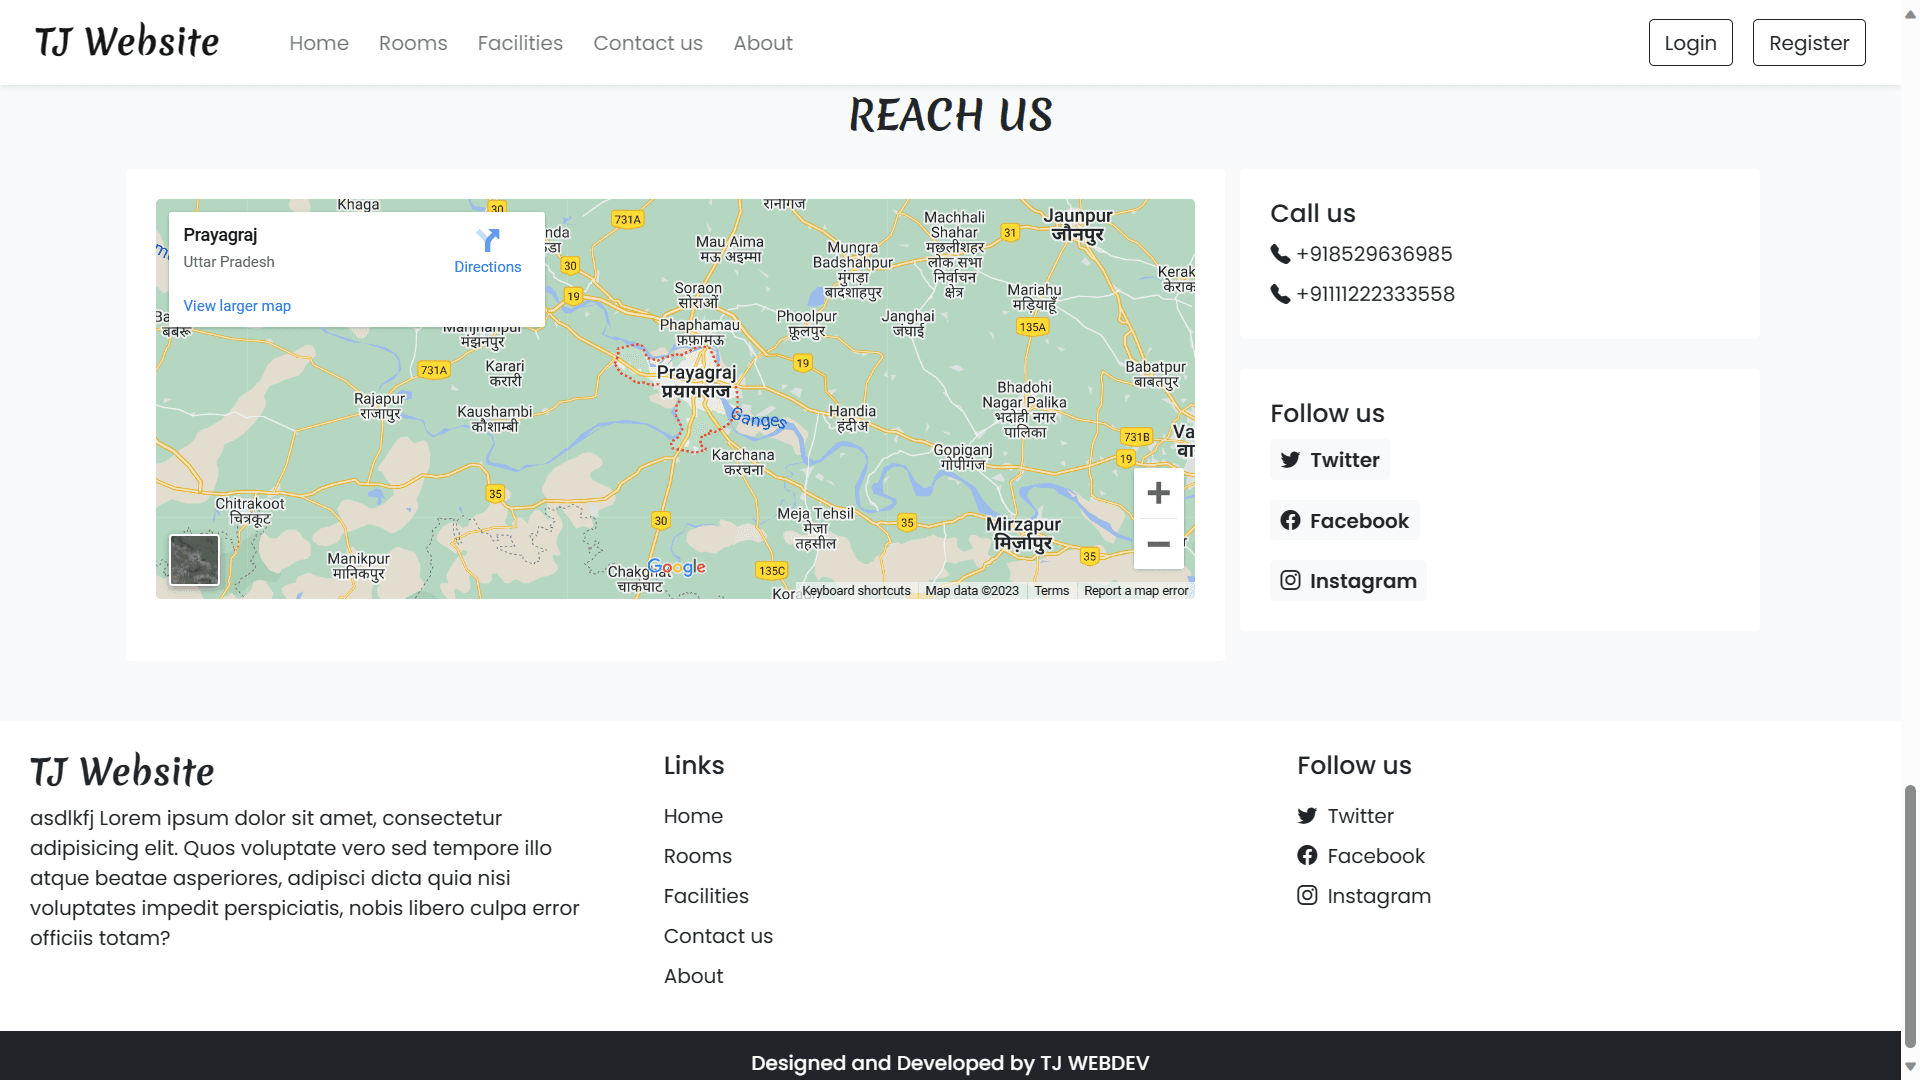This screenshot has width=1920, height=1080.
Task: Click the Directions arrow icon on the map
Action: 488,240
